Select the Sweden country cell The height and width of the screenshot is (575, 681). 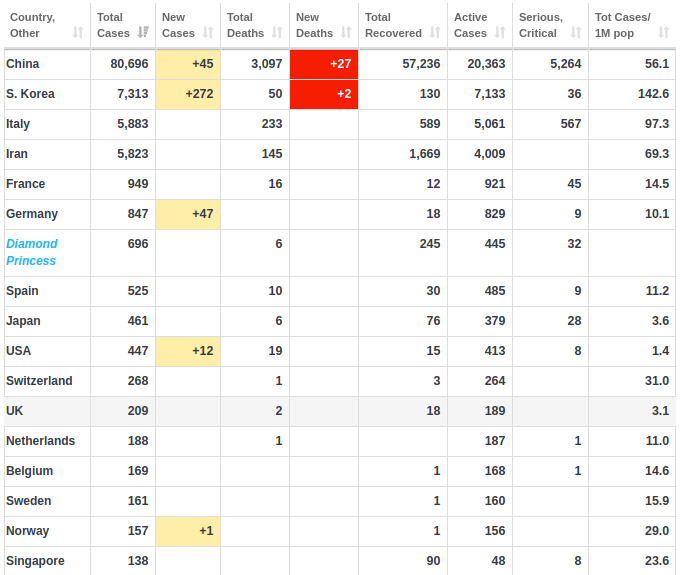47,501
